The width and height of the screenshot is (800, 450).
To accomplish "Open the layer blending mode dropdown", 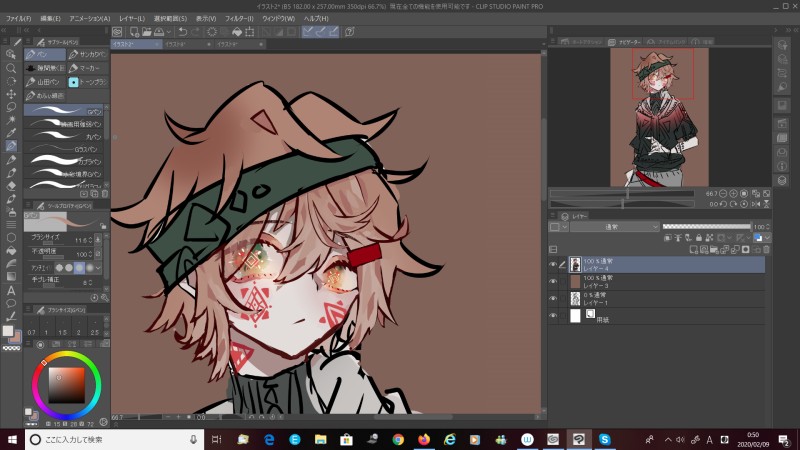I will tap(614, 227).
